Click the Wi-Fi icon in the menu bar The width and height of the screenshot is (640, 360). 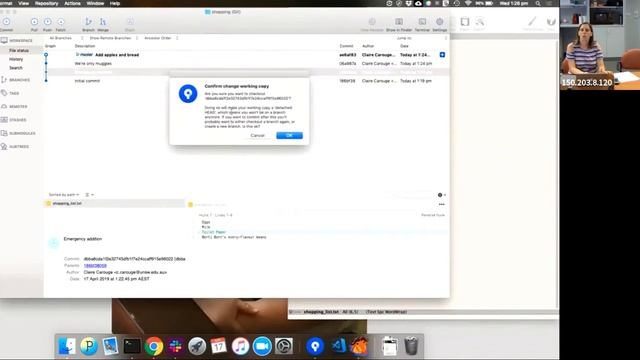(468, 3)
